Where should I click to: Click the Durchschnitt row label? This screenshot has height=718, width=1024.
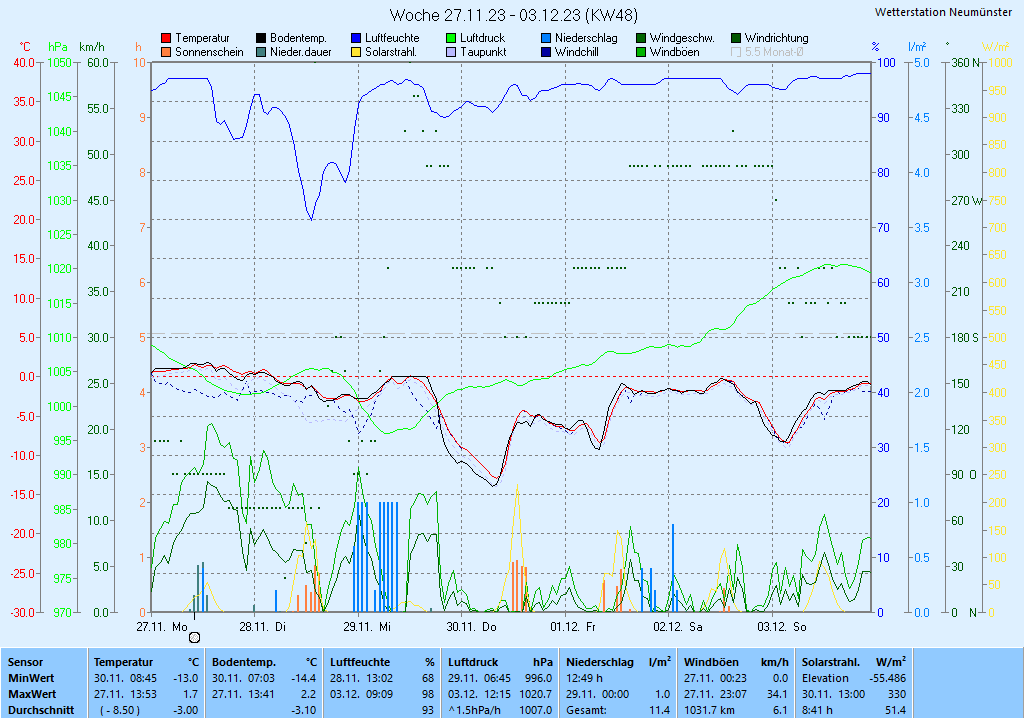click(41, 710)
